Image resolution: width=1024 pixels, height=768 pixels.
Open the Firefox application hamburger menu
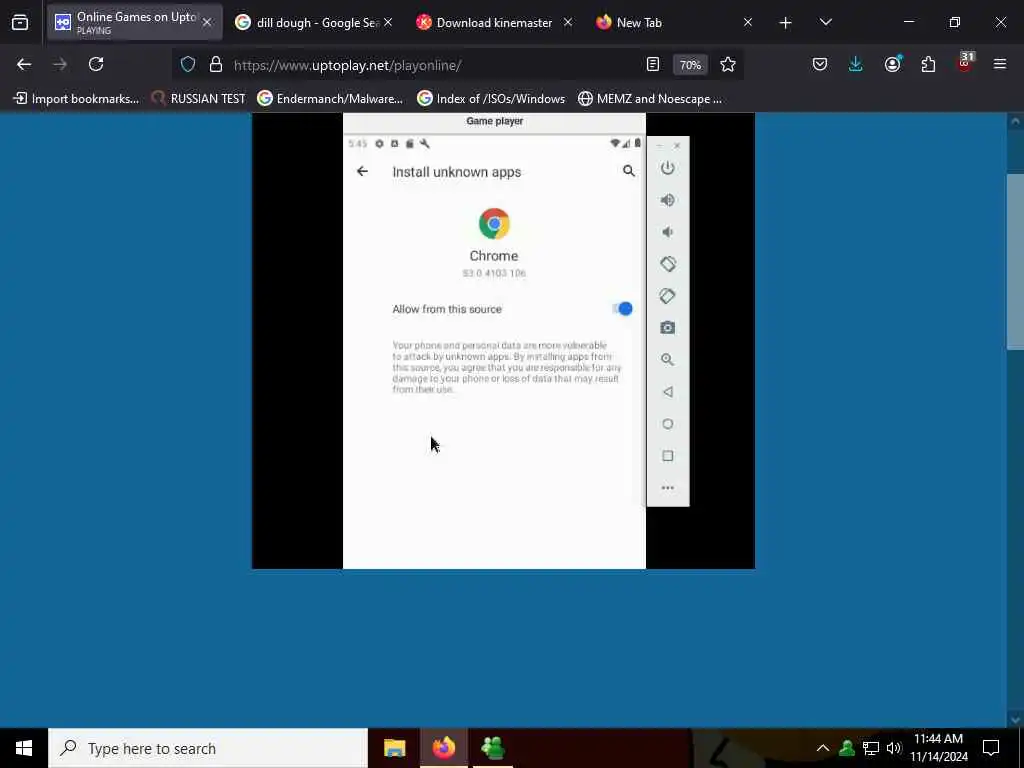click(1000, 65)
